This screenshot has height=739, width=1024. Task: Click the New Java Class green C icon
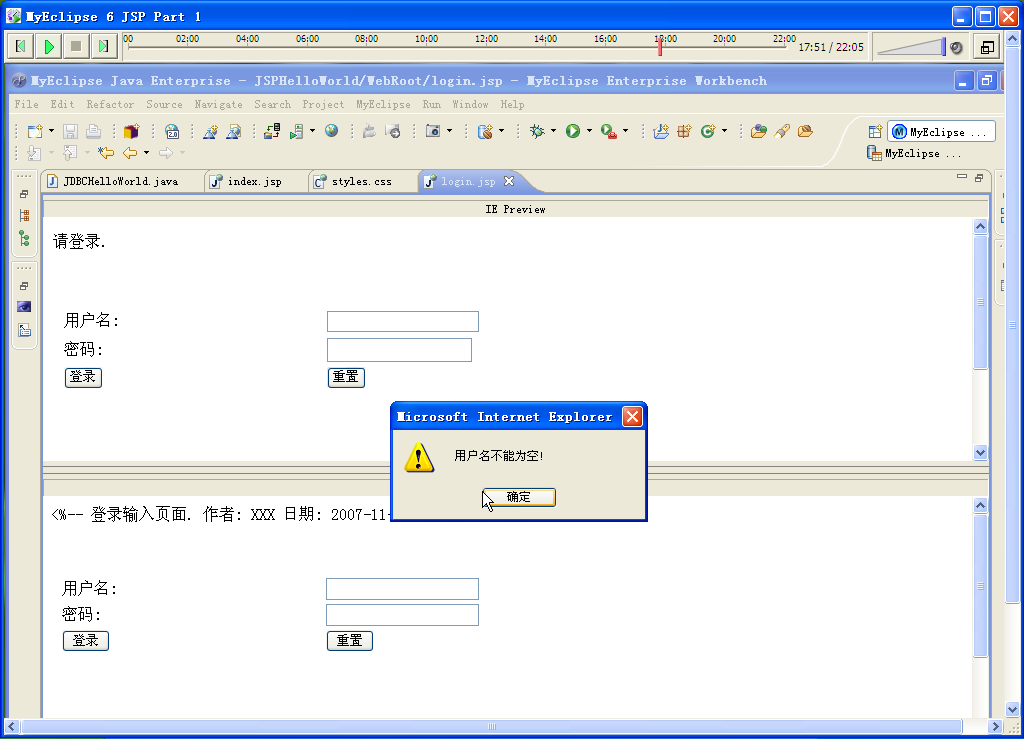[x=708, y=131]
